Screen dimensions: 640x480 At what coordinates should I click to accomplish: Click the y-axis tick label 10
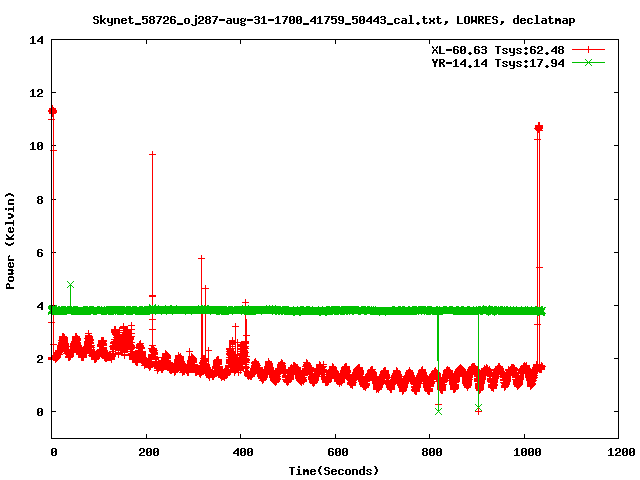(x=36, y=146)
